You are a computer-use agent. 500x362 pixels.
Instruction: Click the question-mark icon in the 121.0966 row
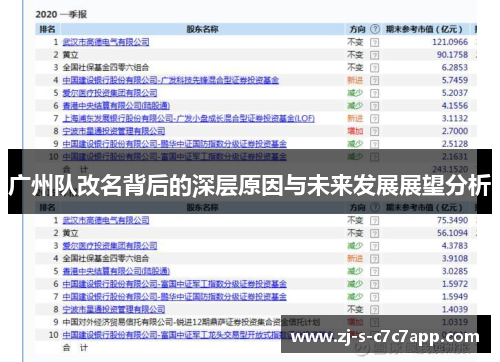pos(375,42)
